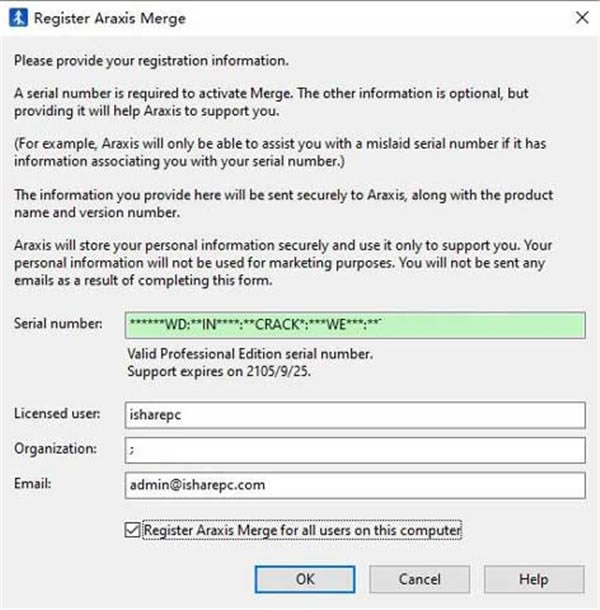Click the 'Serial number:' label
The width and height of the screenshot is (600, 610).
click(58, 324)
